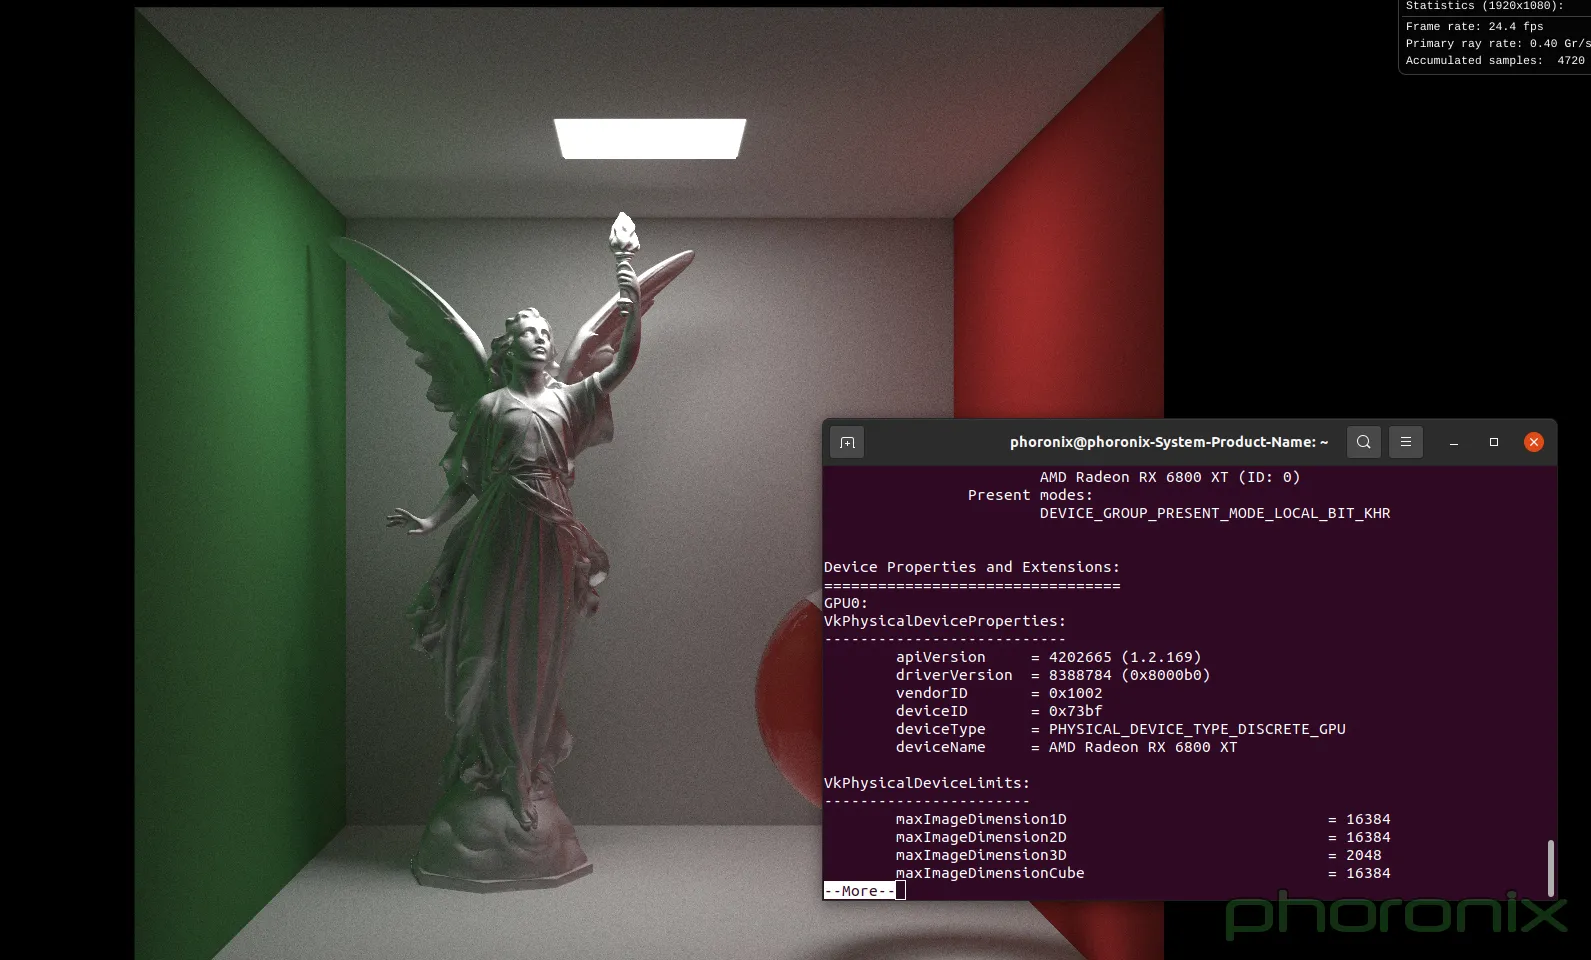1591x960 pixels.
Task: Select the deviceName AMD Radeon RX 6800 XT line
Action: pos(1066,747)
